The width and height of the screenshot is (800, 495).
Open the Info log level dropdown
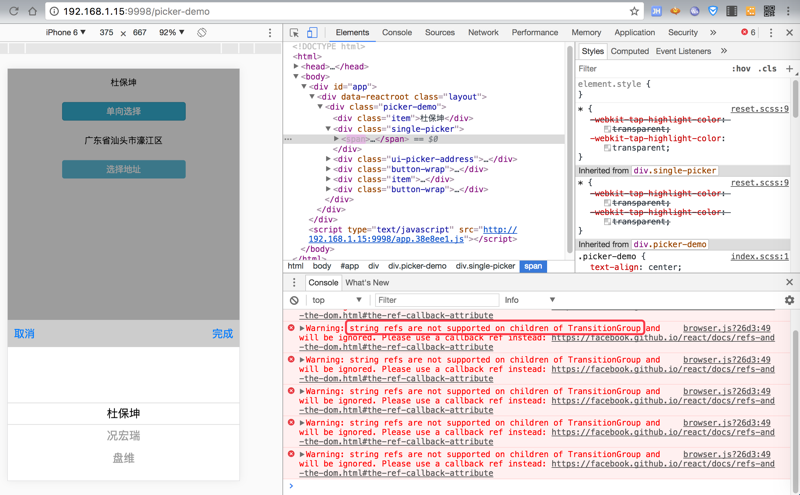point(529,300)
